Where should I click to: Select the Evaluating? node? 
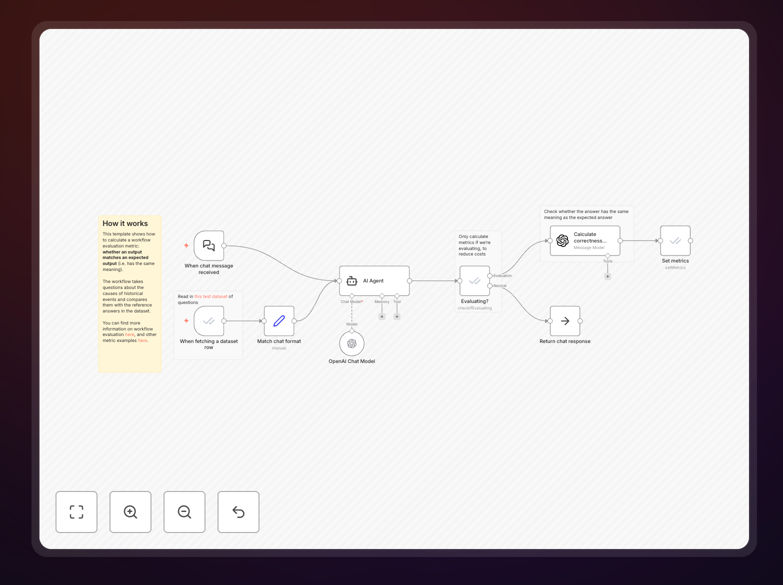click(474, 281)
